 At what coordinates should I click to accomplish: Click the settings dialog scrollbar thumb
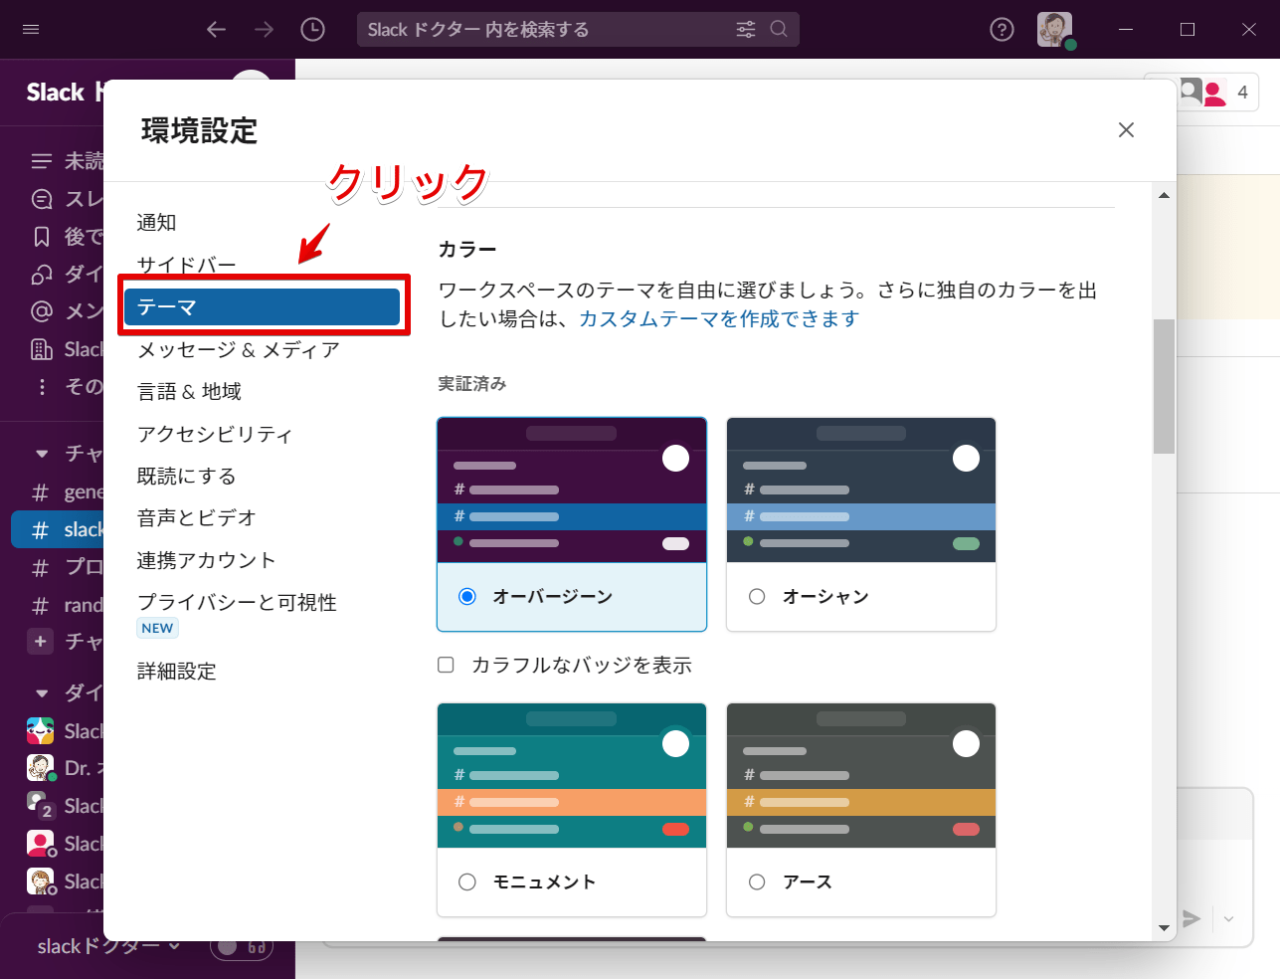click(x=1164, y=387)
